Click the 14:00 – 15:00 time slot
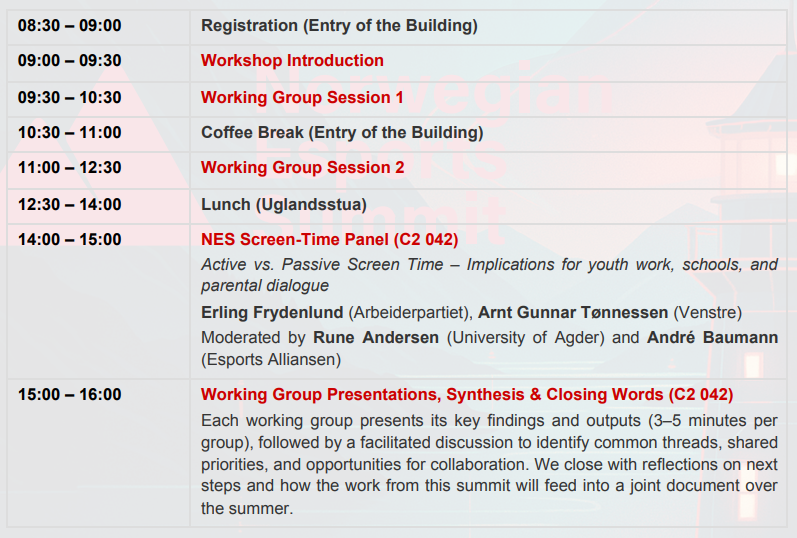The image size is (797, 538). [x=69, y=240]
